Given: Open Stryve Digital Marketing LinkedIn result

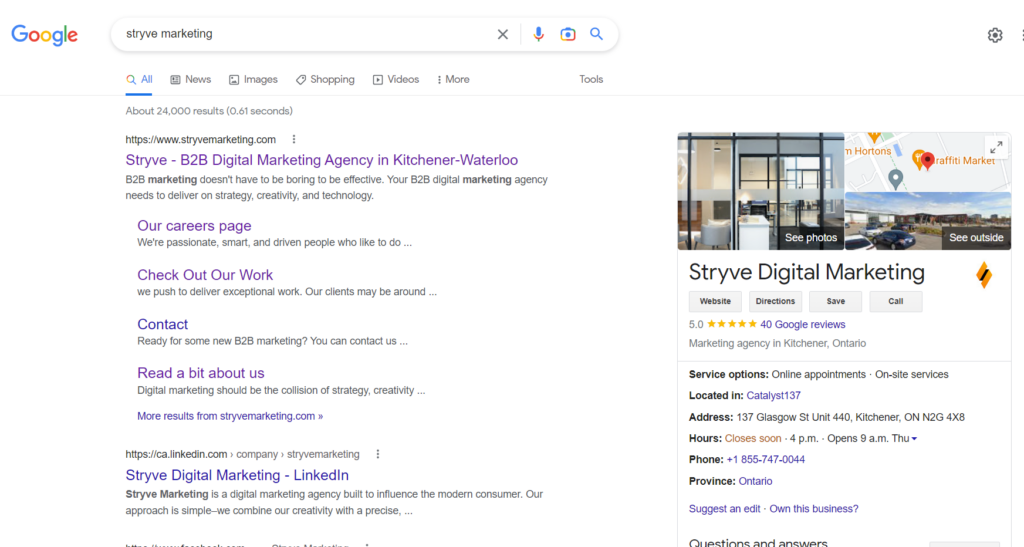Looking at the screenshot, I should 237,475.
